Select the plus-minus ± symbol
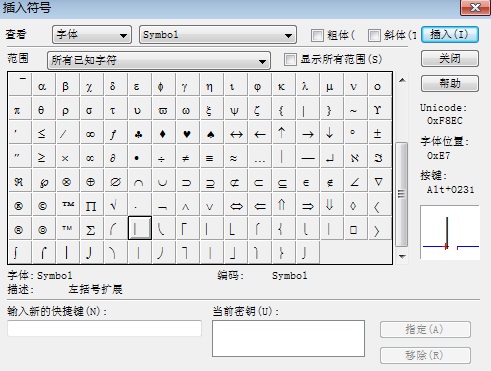 pyautogui.click(x=379, y=132)
